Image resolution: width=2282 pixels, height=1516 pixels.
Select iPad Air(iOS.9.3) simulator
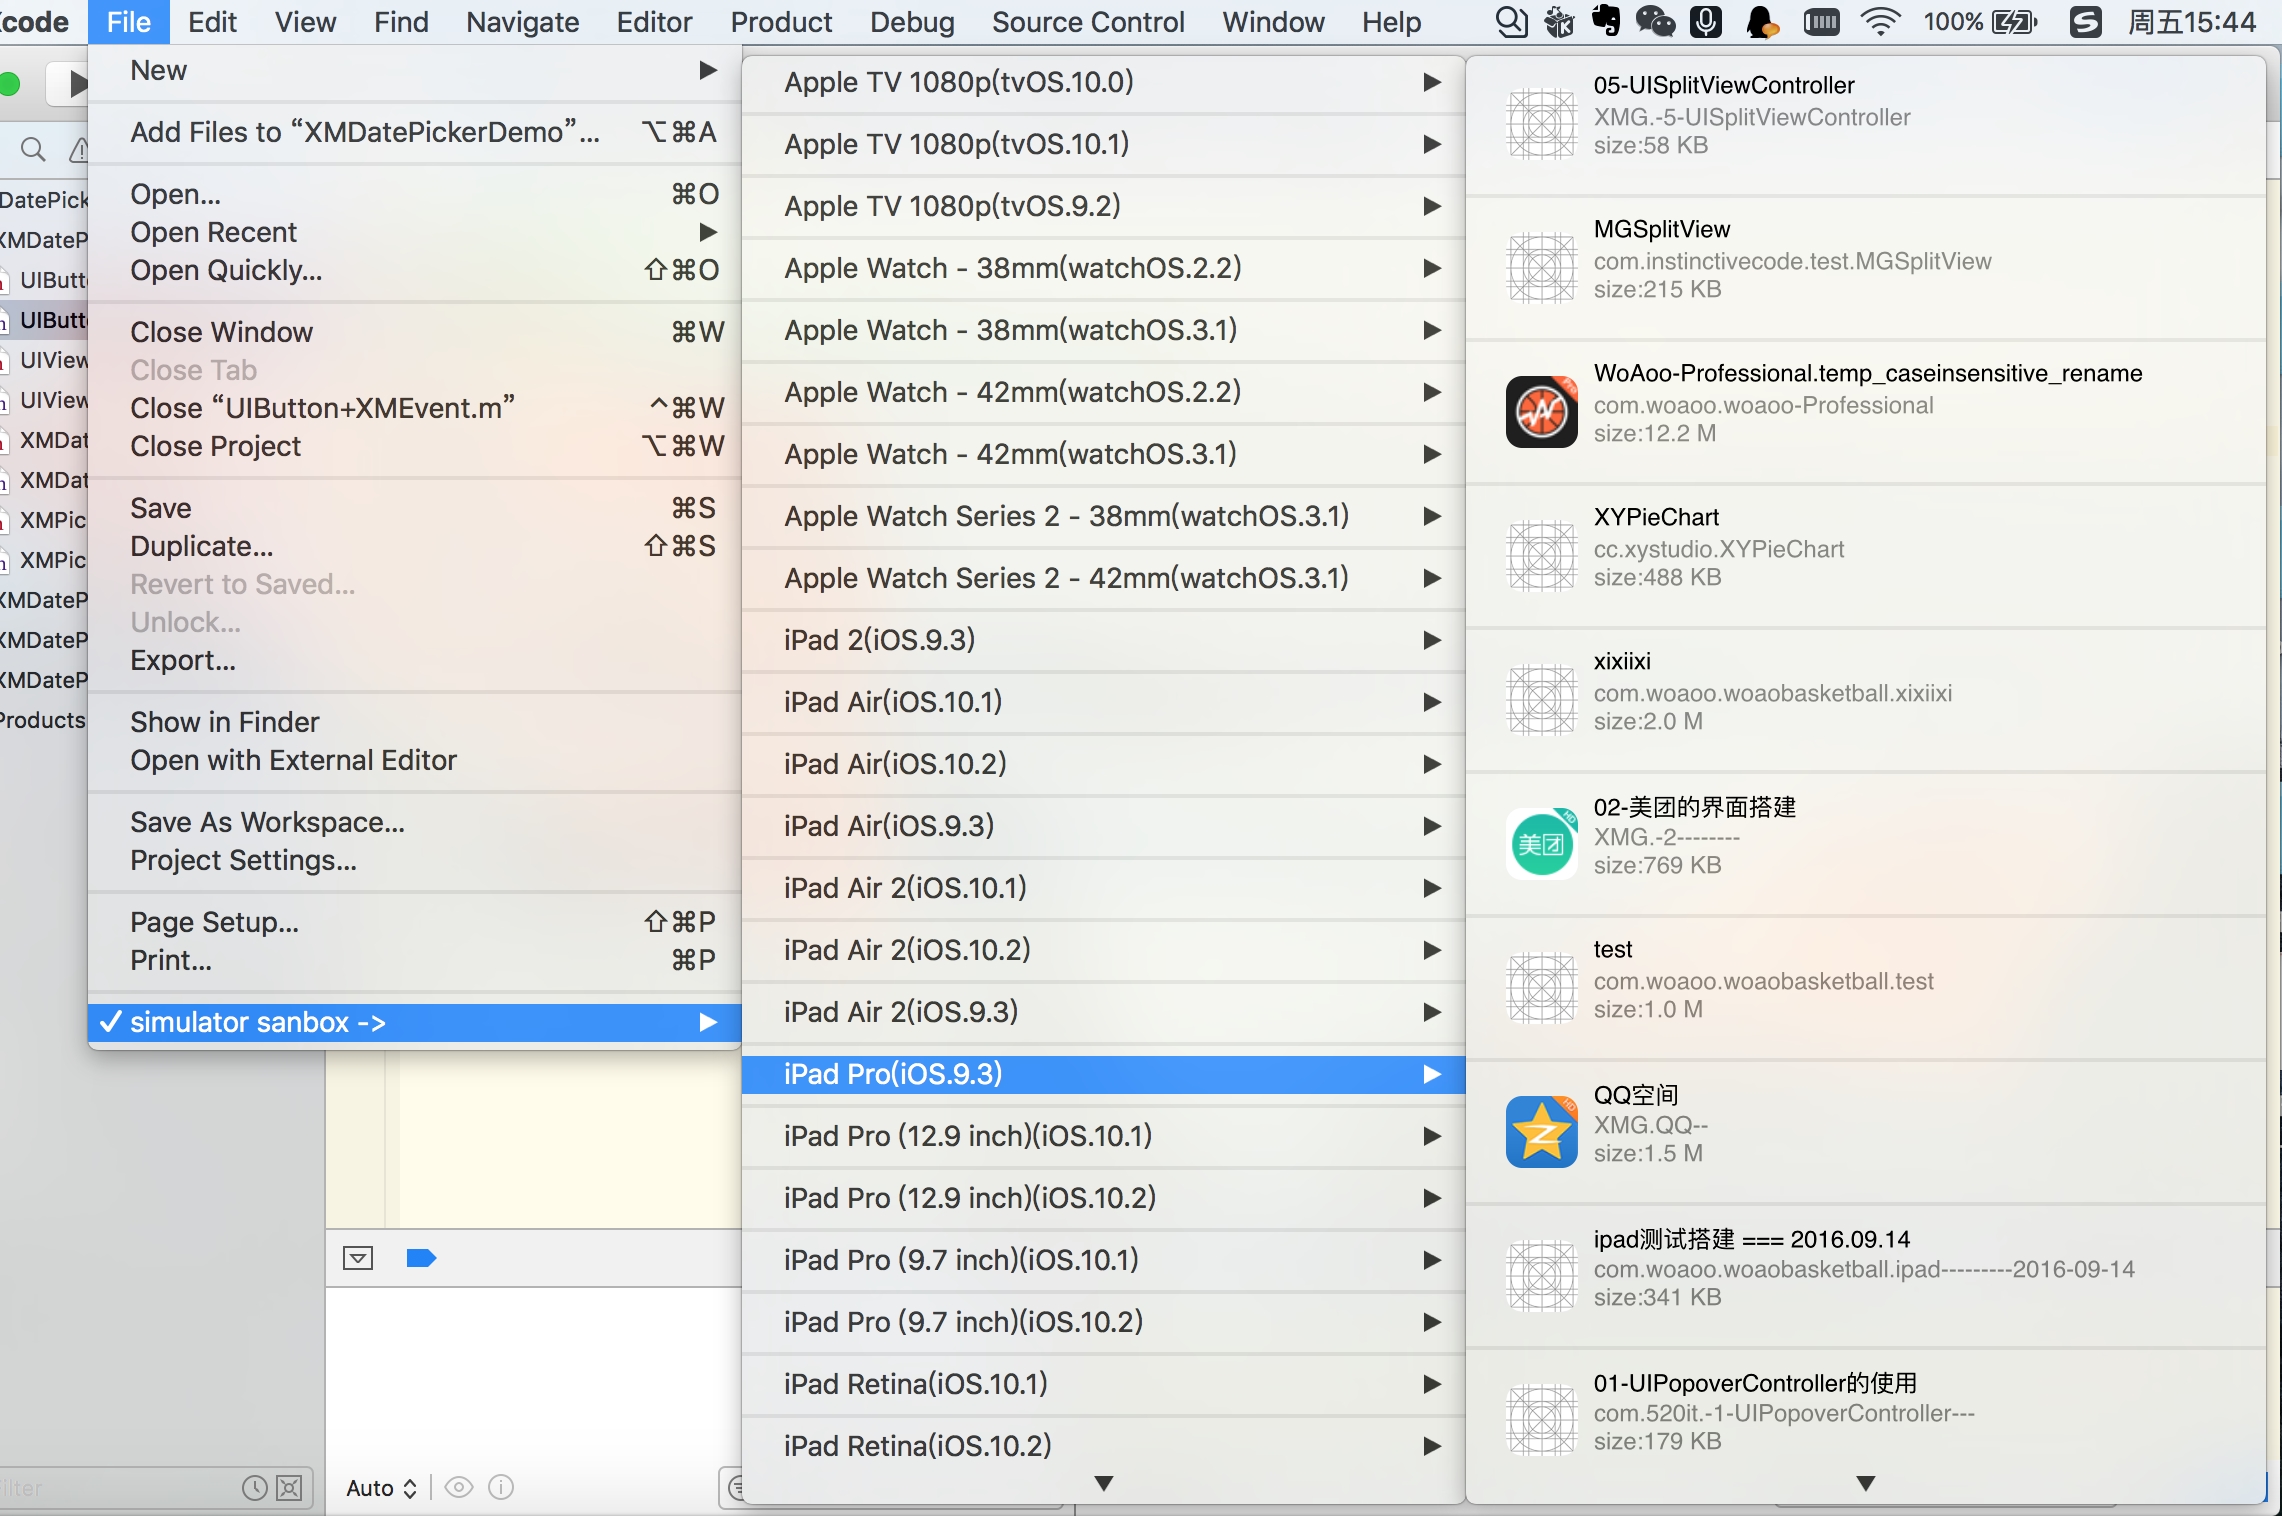1103,826
